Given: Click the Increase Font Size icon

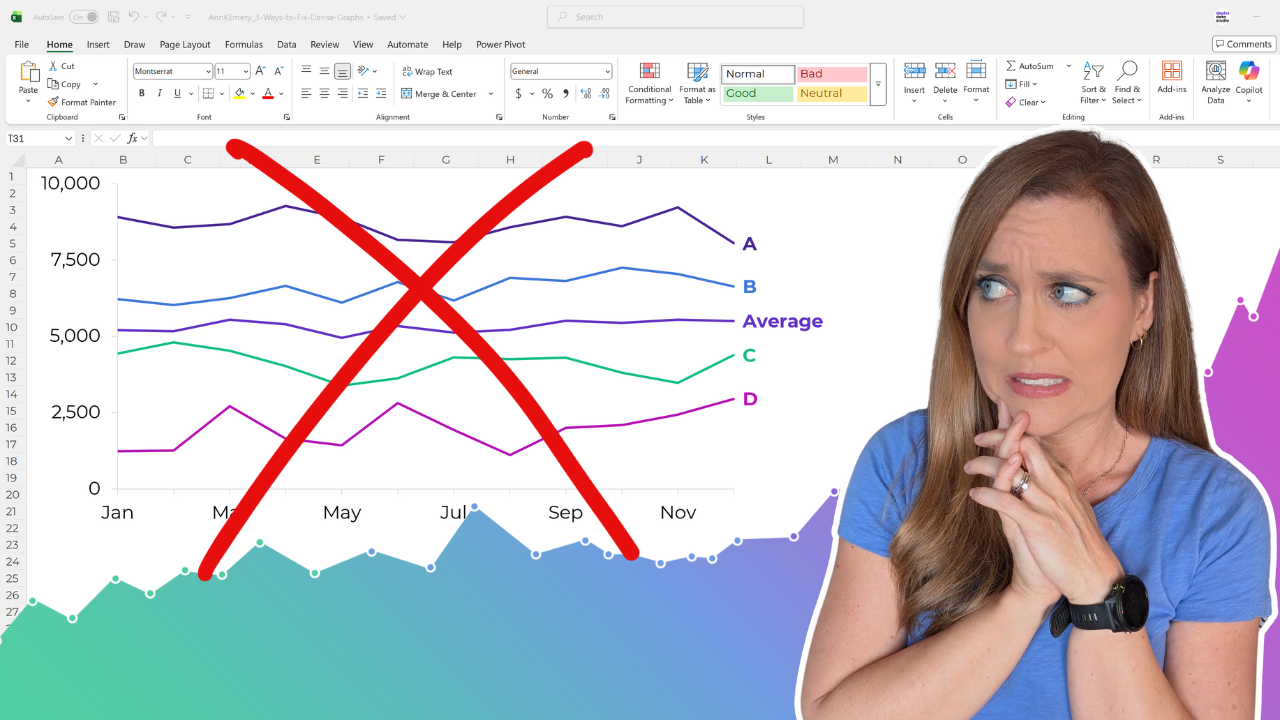Looking at the screenshot, I should click(260, 71).
